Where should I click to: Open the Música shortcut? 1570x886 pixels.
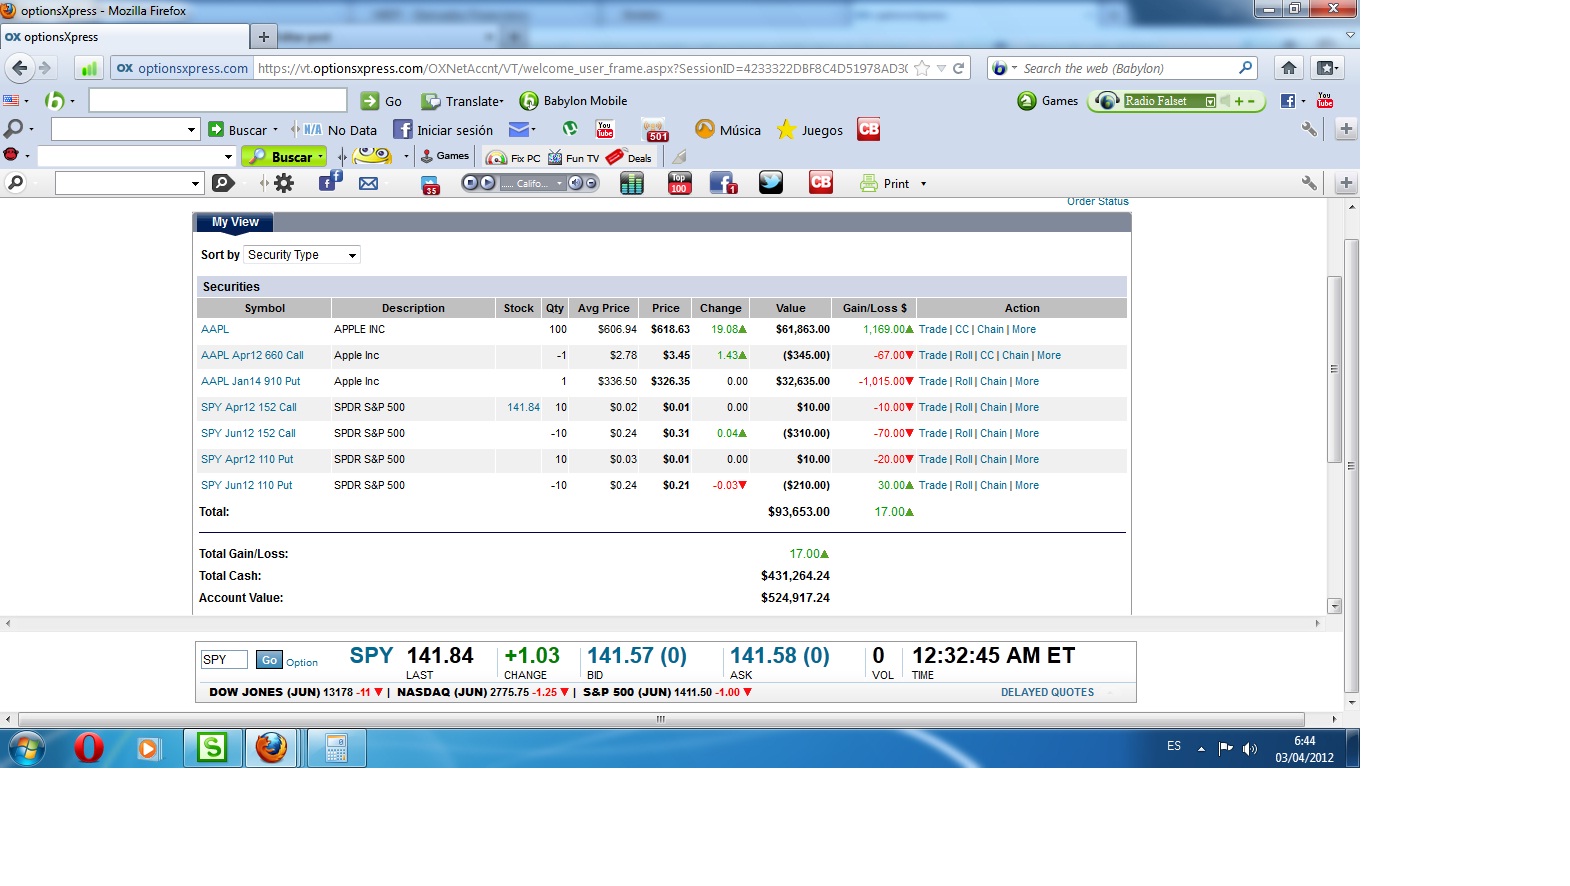(728, 130)
